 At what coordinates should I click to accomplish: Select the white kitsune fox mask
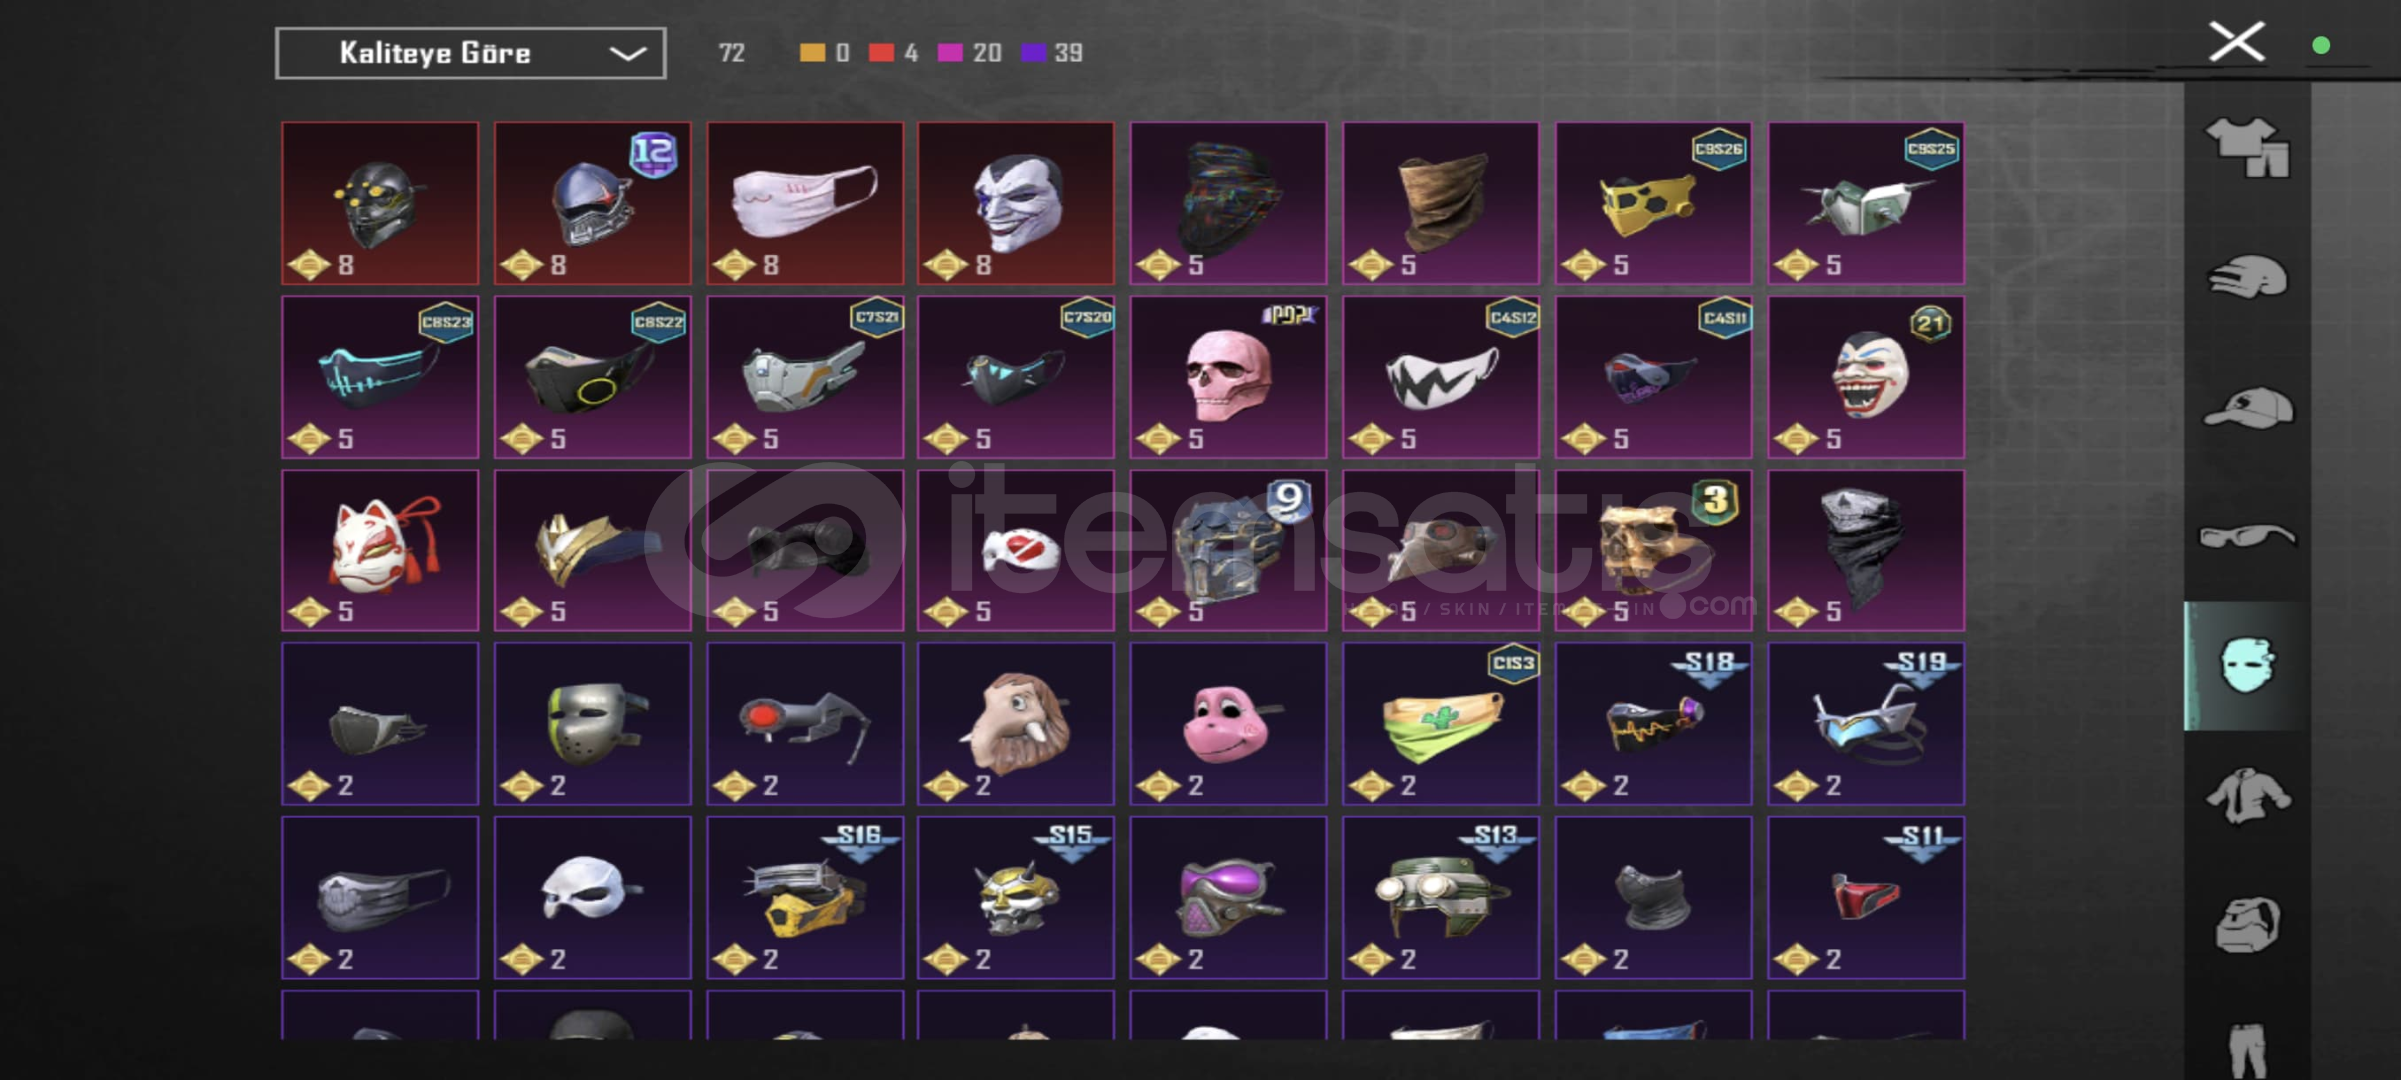pyautogui.click(x=380, y=550)
